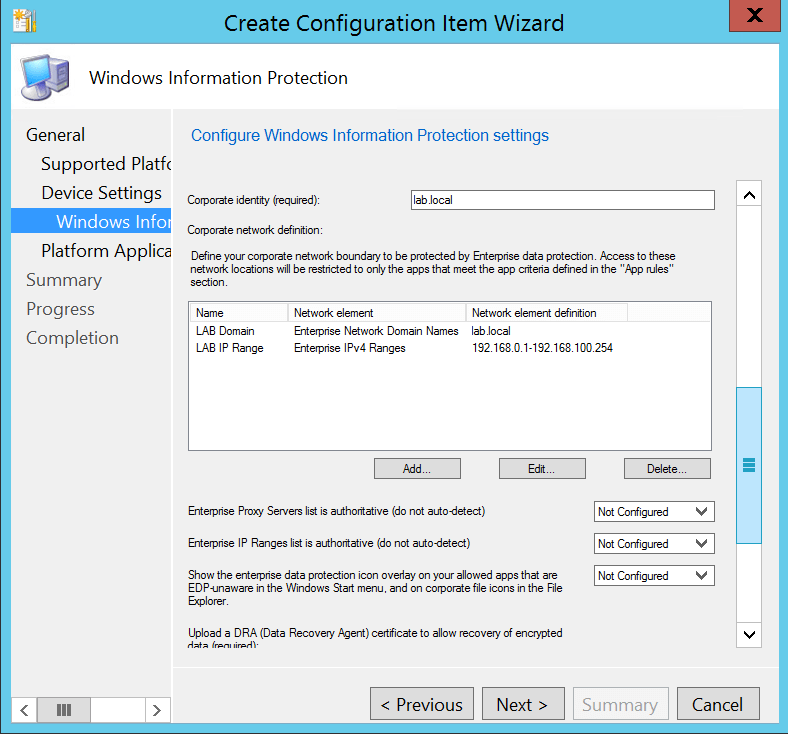Click the < Previous button
Viewport: 788px width, 734px height.
click(x=422, y=704)
